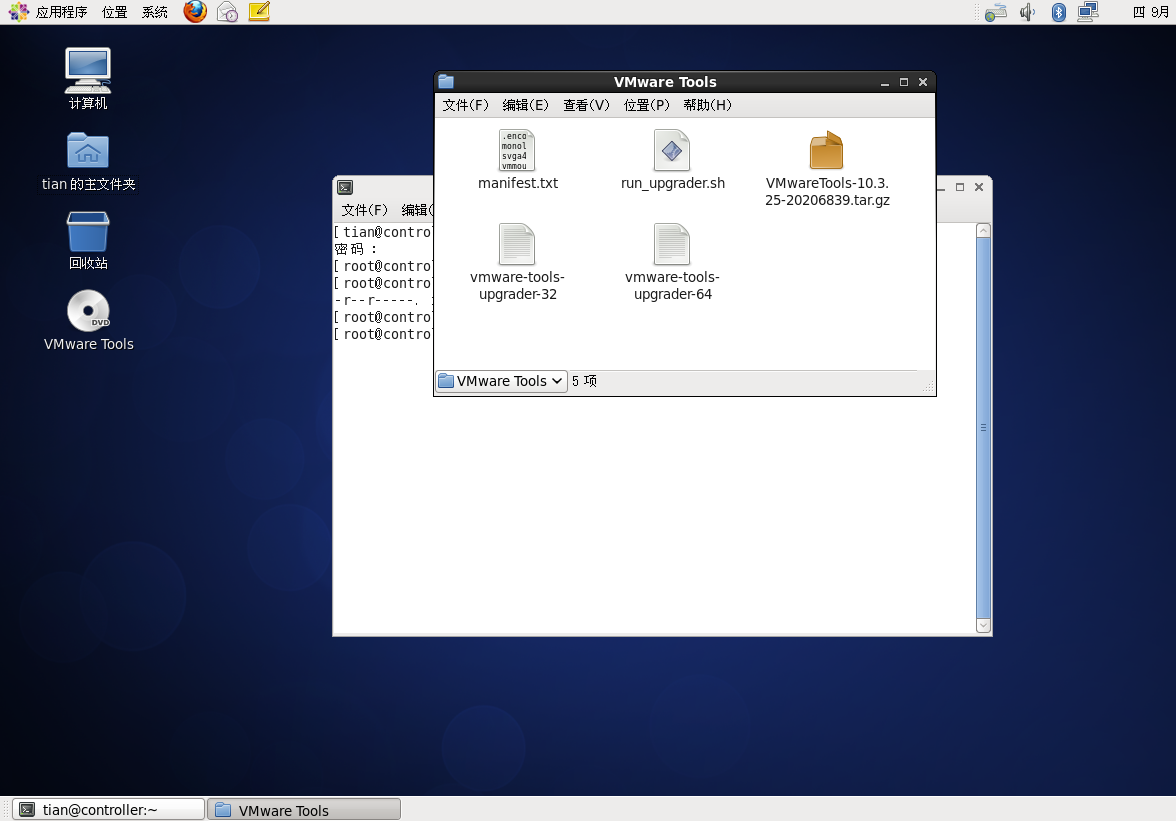Open the 计算机 desktop icon

pos(88,79)
